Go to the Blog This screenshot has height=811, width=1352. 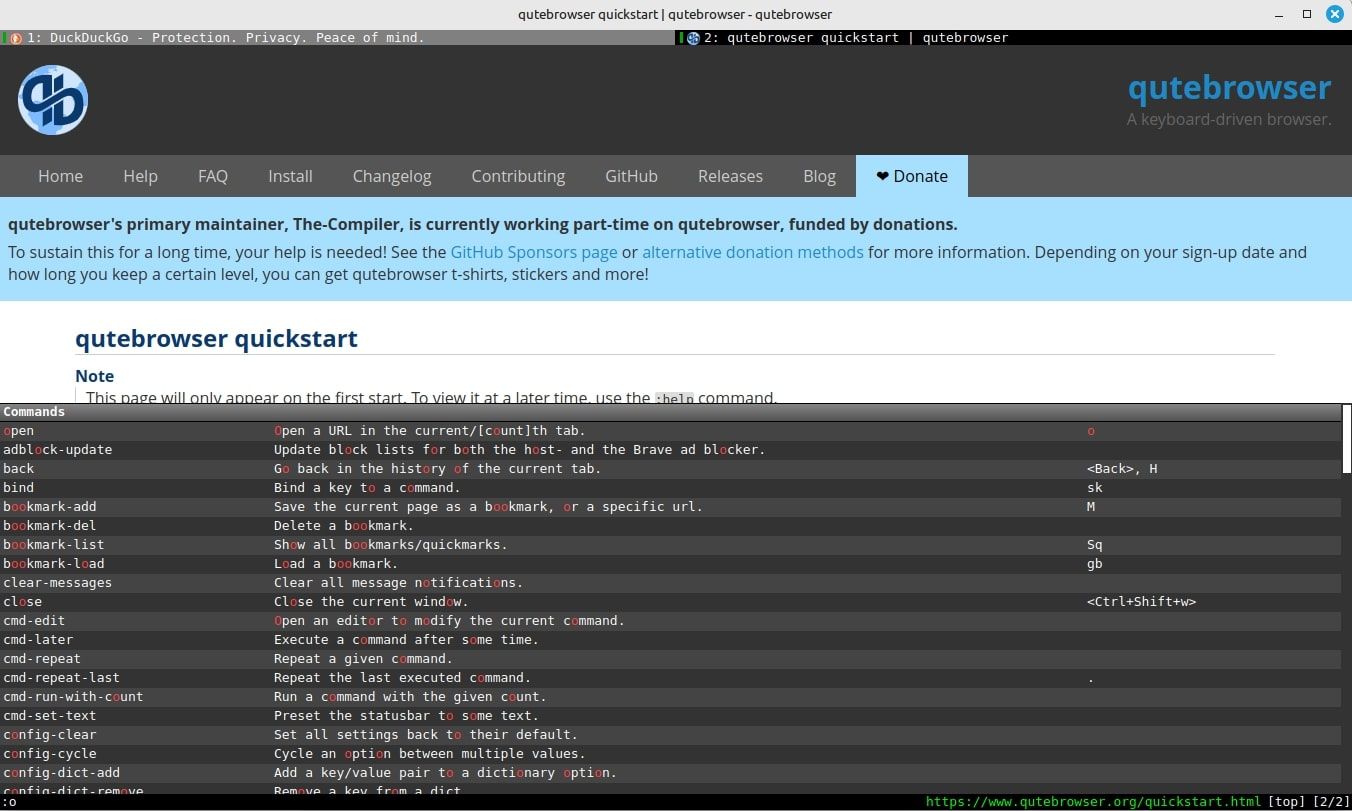819,176
